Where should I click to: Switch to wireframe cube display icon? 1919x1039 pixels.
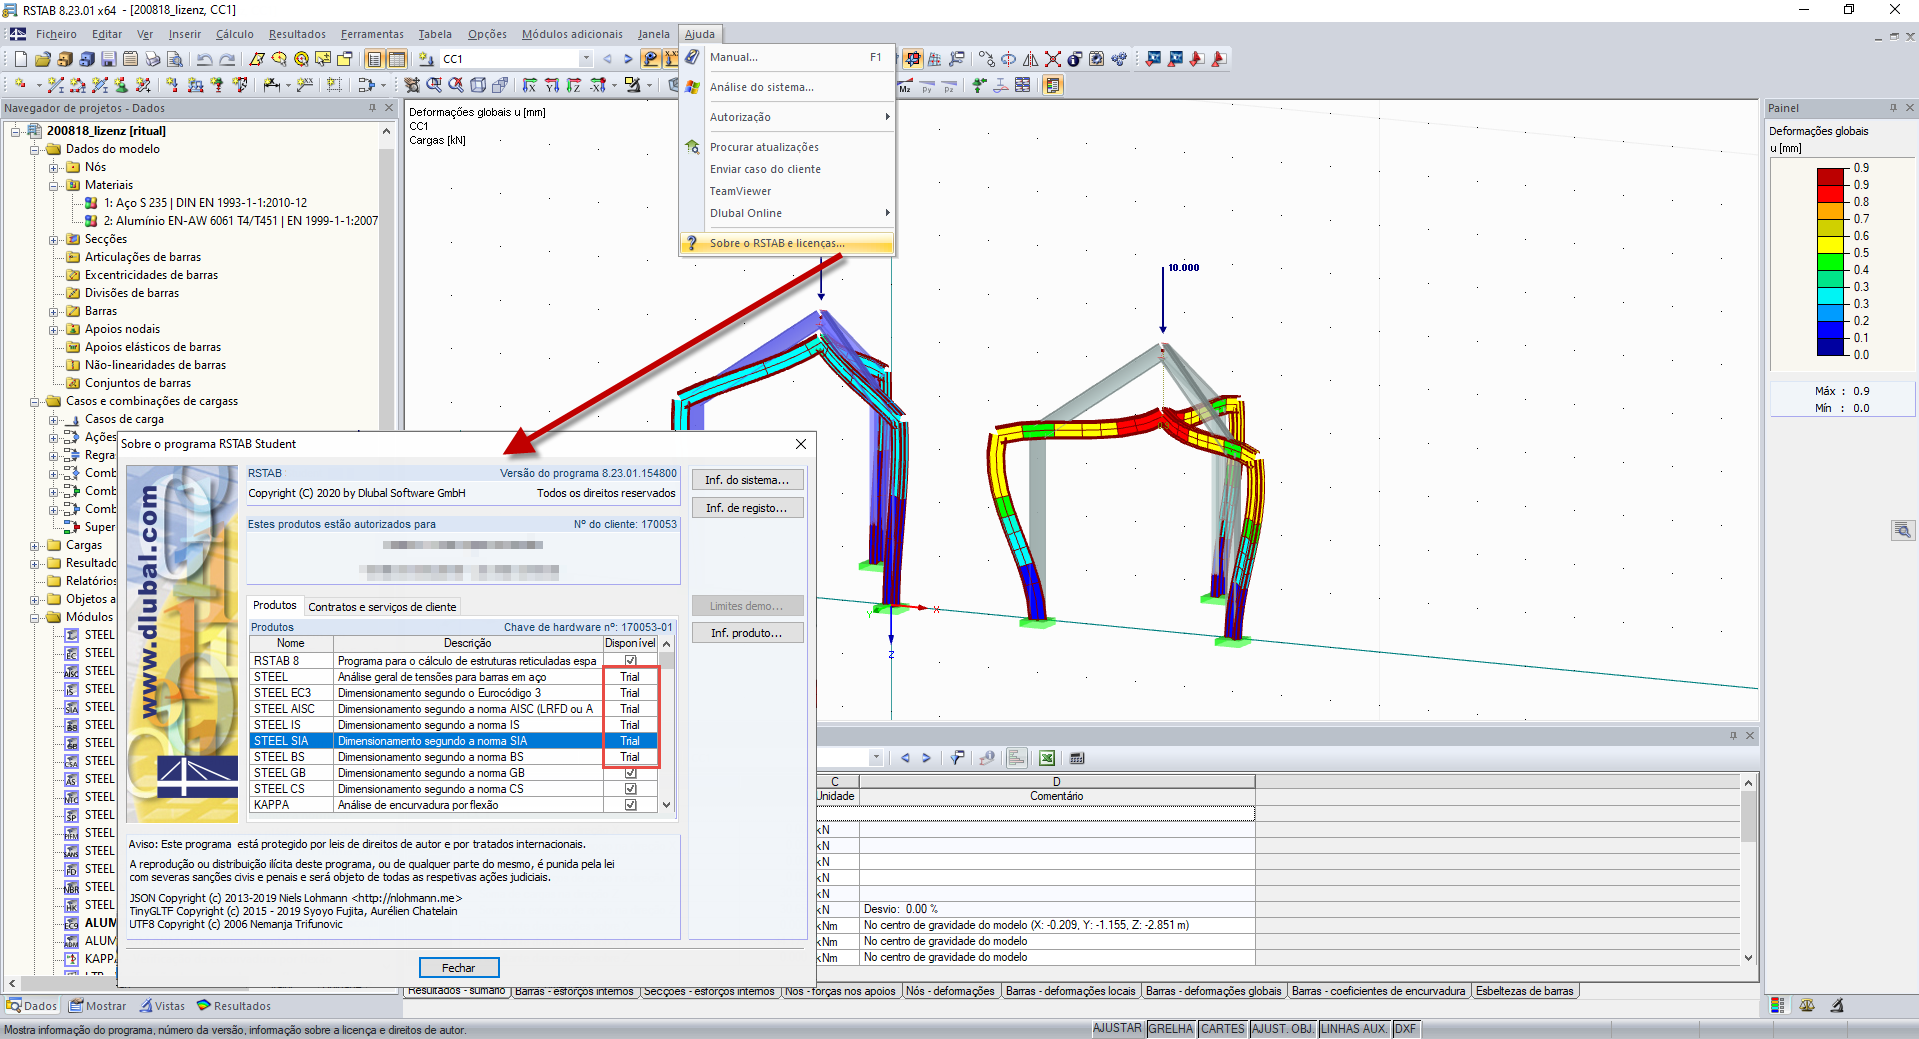pos(478,85)
